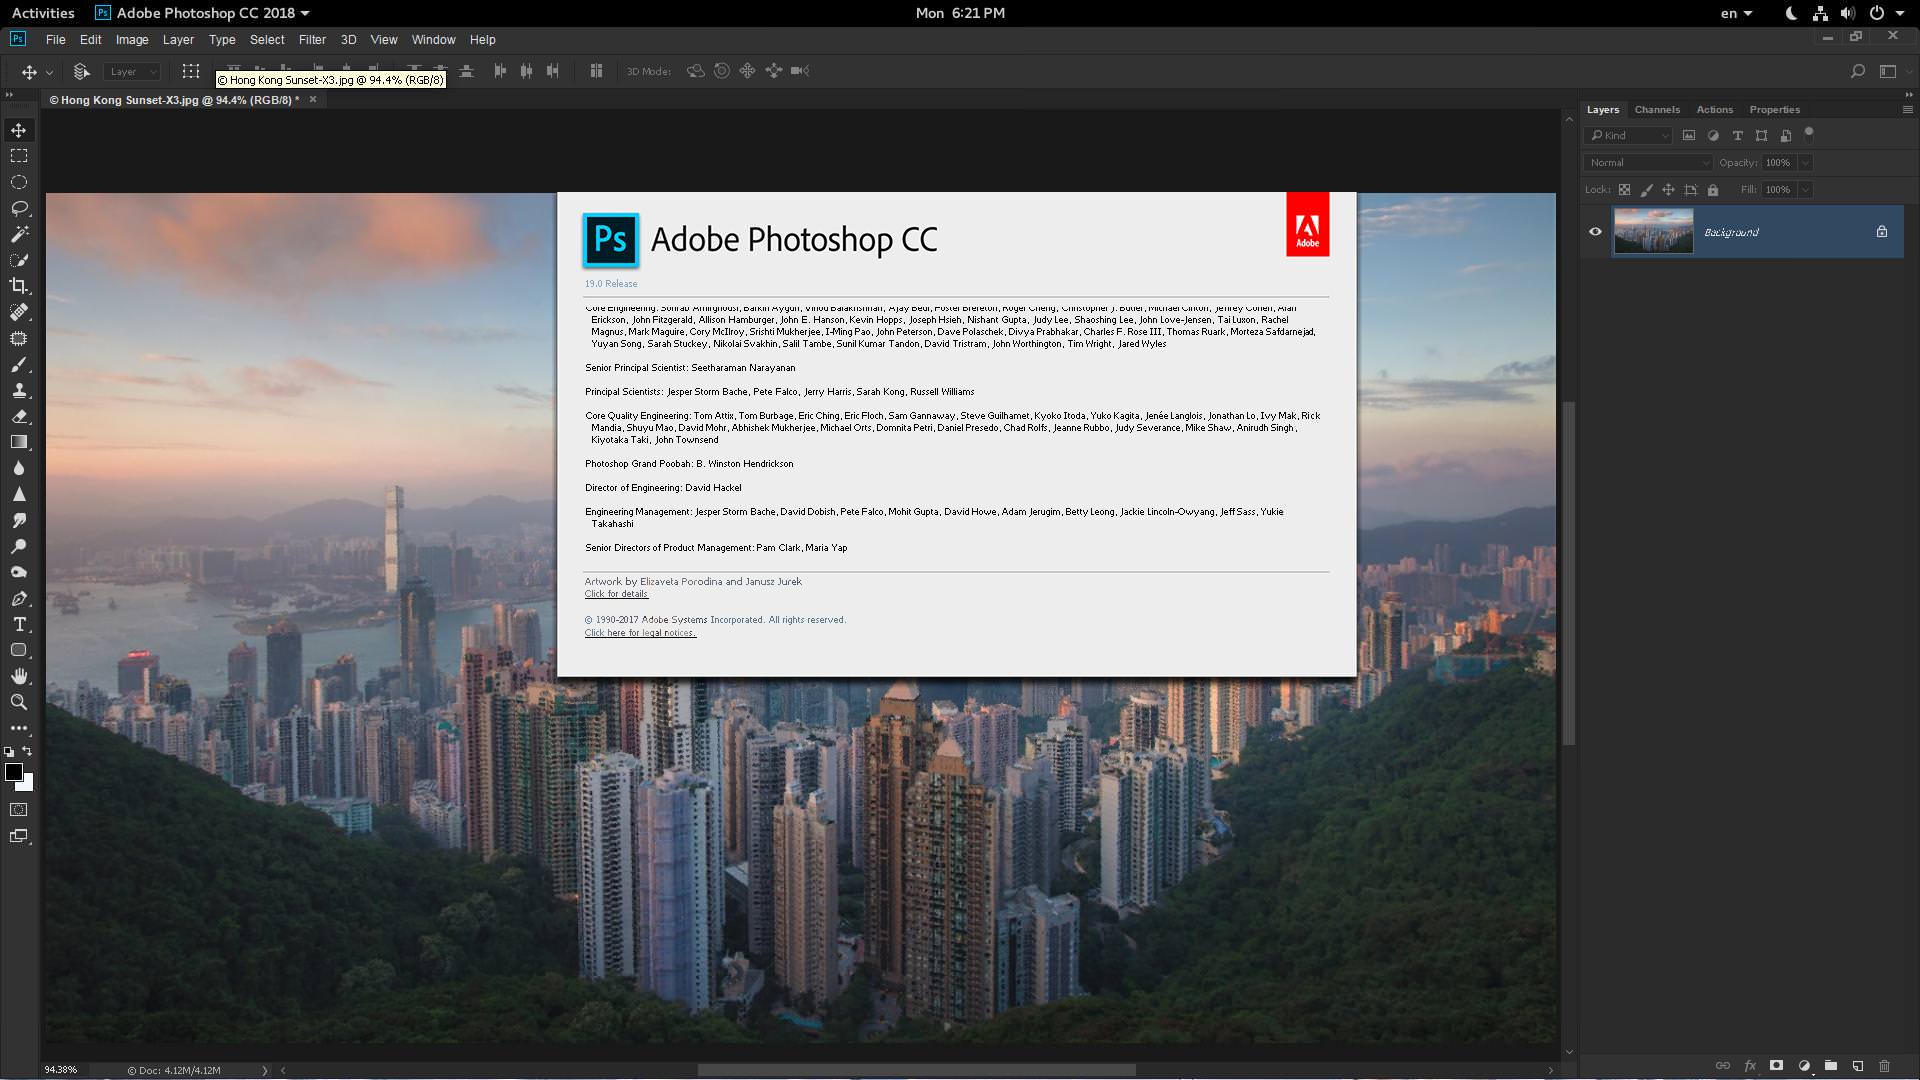Select the Healing Brush bandage tool
This screenshot has width=1920, height=1080.
coord(19,312)
